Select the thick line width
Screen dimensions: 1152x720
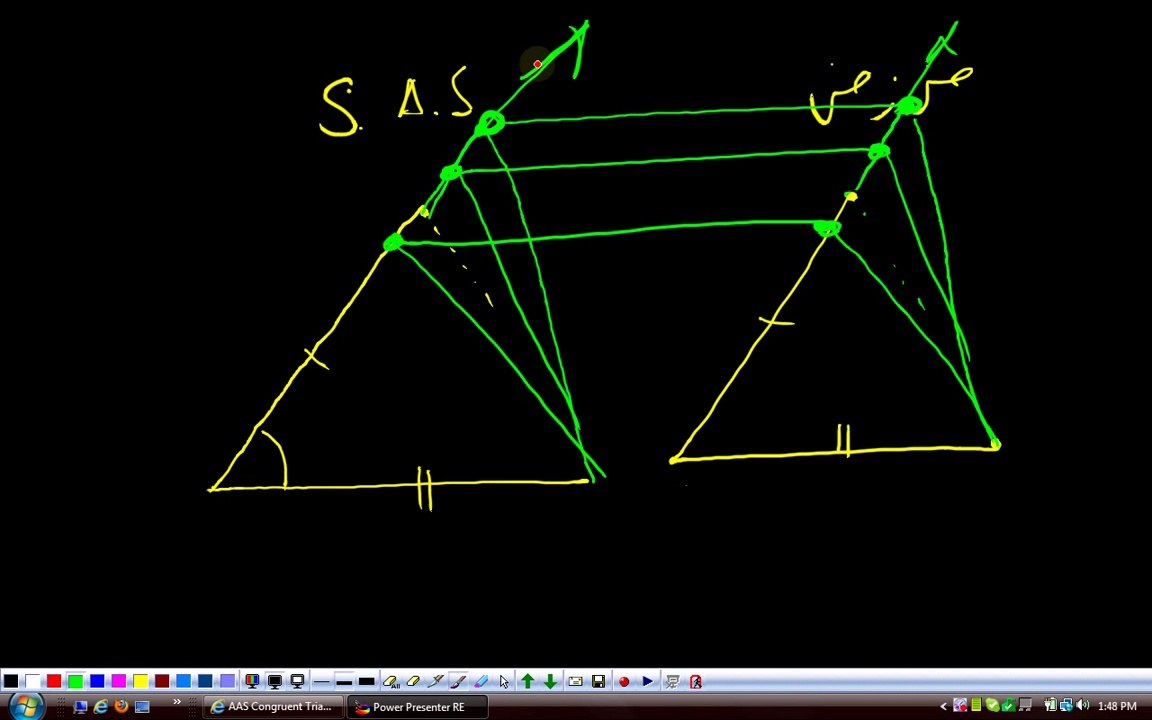[x=367, y=682]
